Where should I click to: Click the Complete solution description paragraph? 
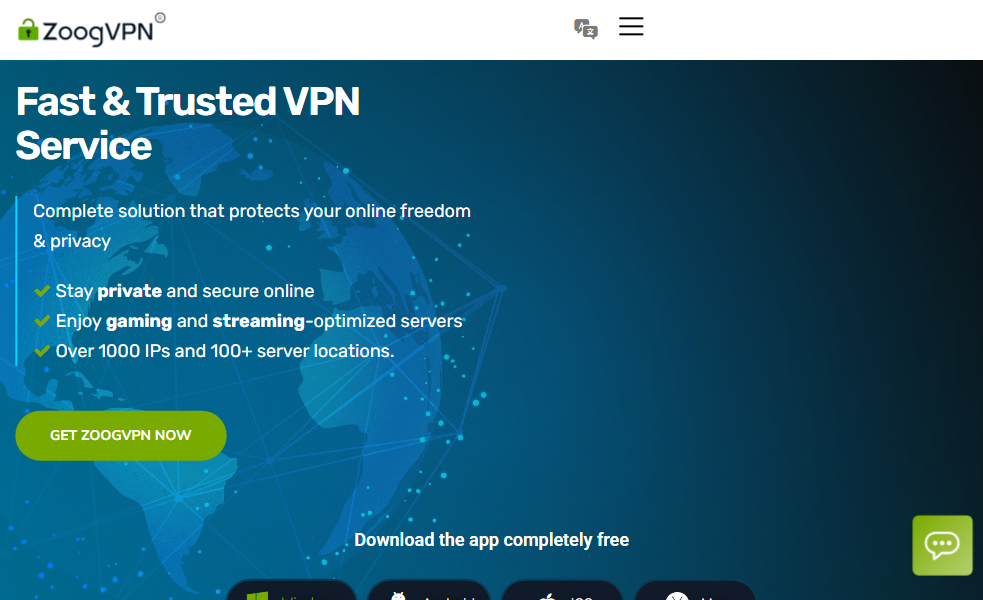(251, 226)
